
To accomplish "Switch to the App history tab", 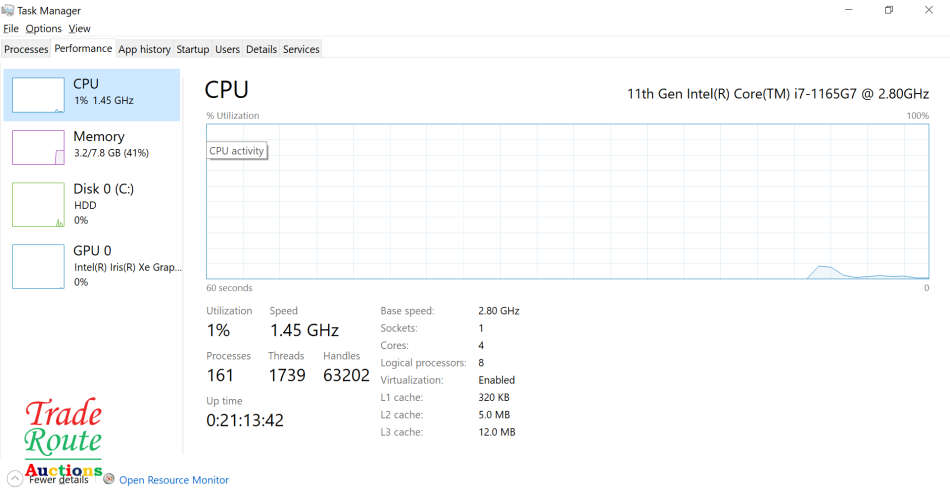I will [x=144, y=49].
